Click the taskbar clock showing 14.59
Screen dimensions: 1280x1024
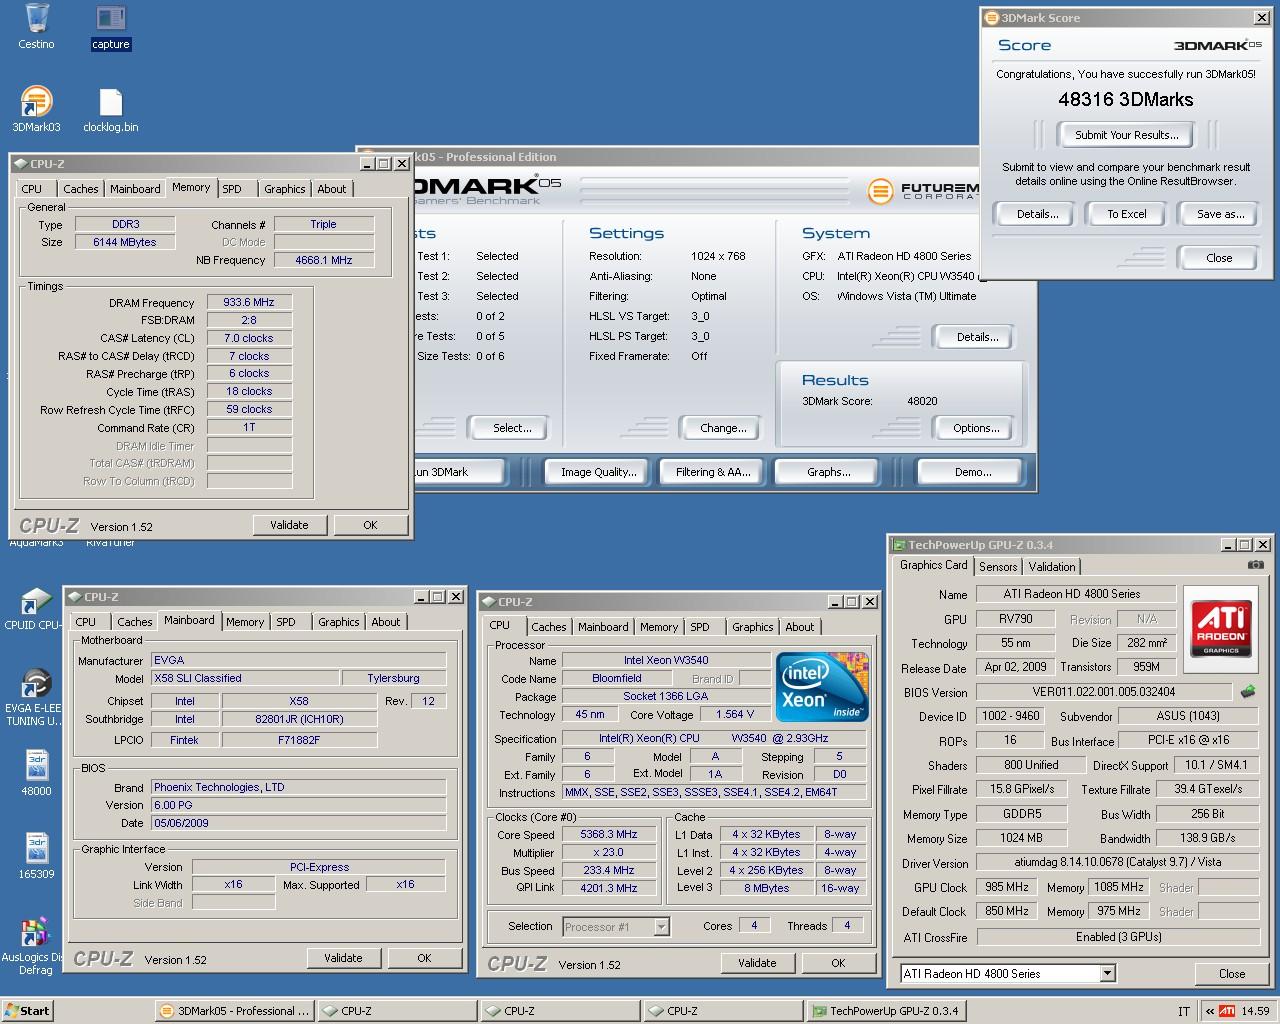pos(1255,1011)
